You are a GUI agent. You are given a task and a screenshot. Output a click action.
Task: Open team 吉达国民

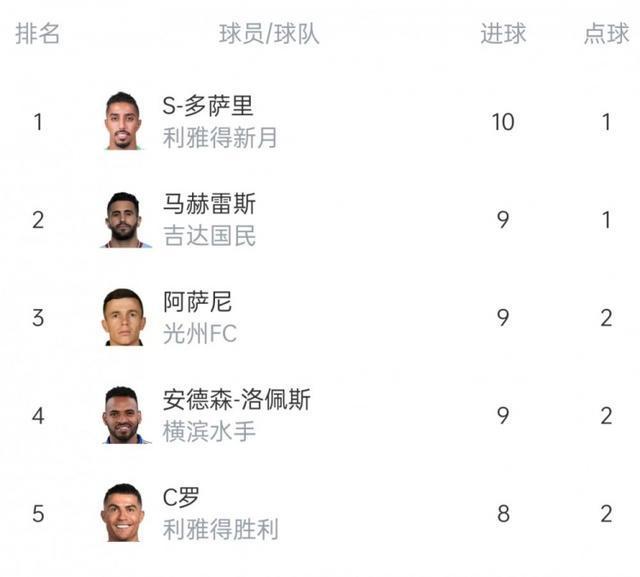209,235
